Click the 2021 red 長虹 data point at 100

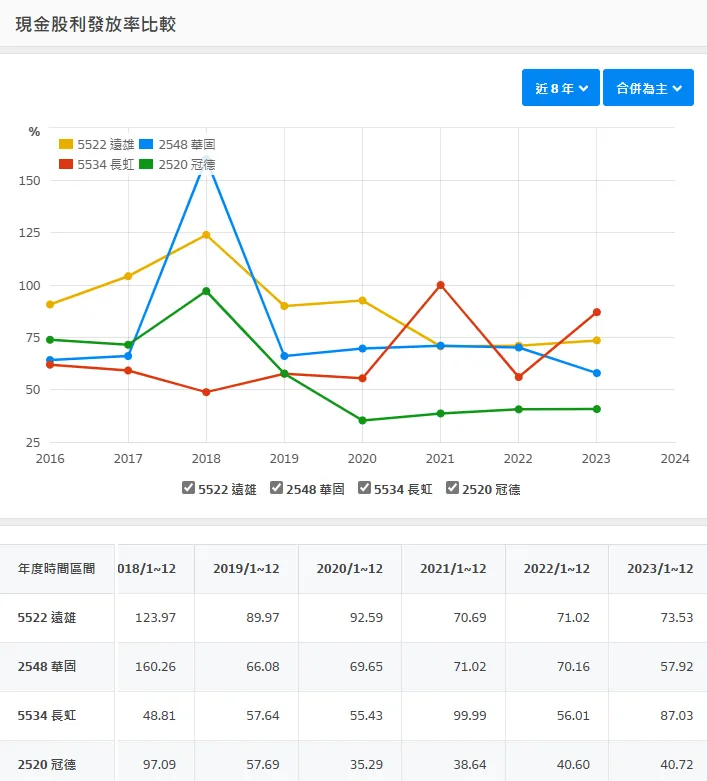tap(440, 285)
